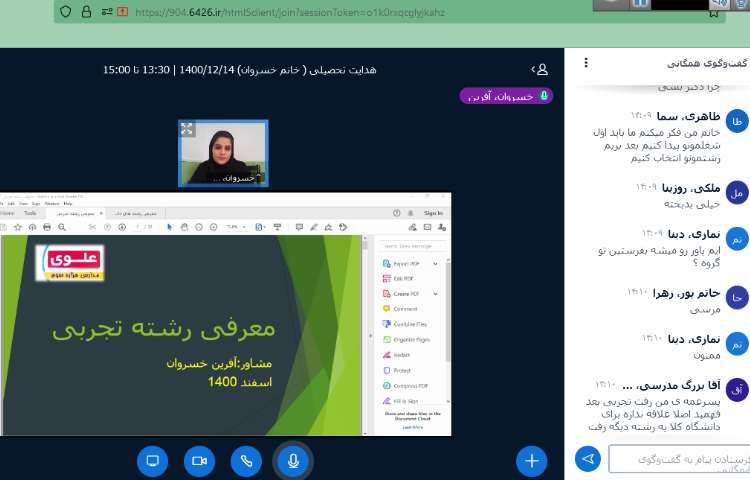The image size is (750, 480).
Task: Open the Redact tool
Action: 396,355
